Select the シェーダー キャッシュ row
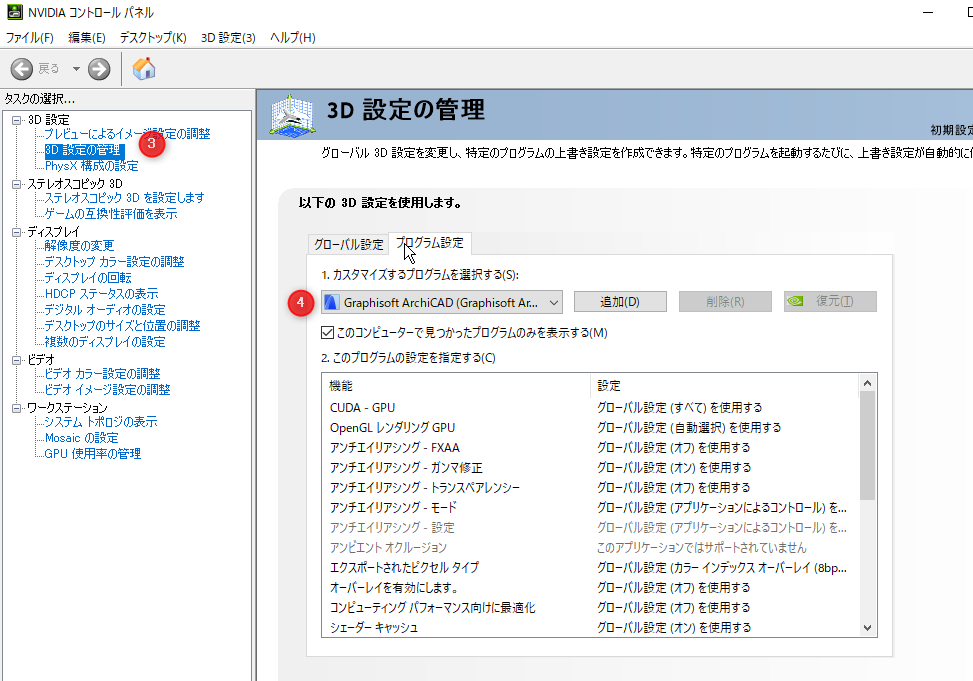The image size is (973, 681). [x=591, y=628]
